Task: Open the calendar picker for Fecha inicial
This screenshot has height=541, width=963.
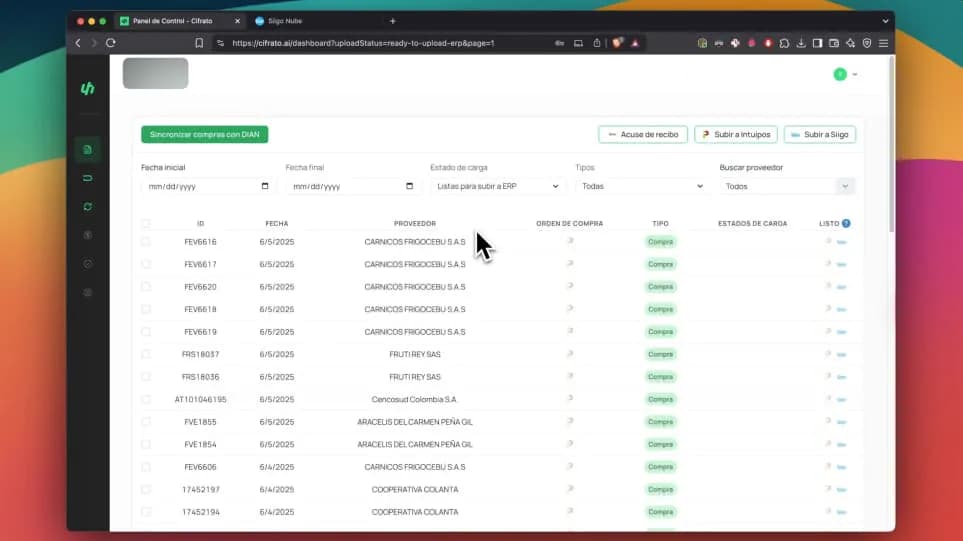Action: (265, 186)
